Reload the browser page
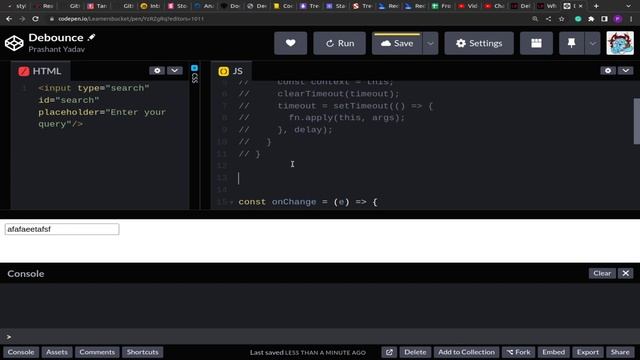 36,19
